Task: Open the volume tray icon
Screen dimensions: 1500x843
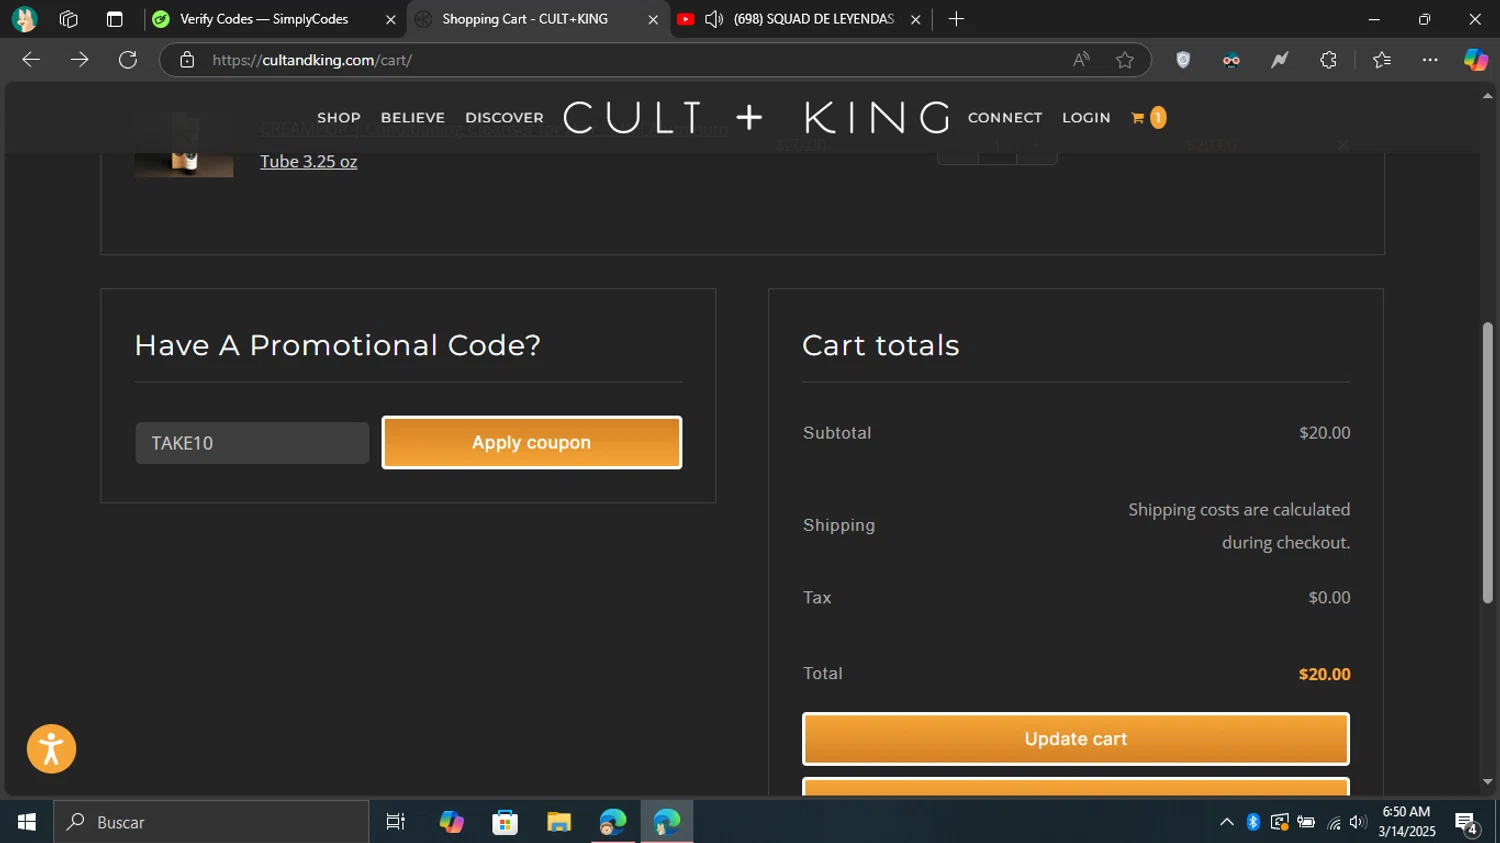Action: tap(1357, 822)
